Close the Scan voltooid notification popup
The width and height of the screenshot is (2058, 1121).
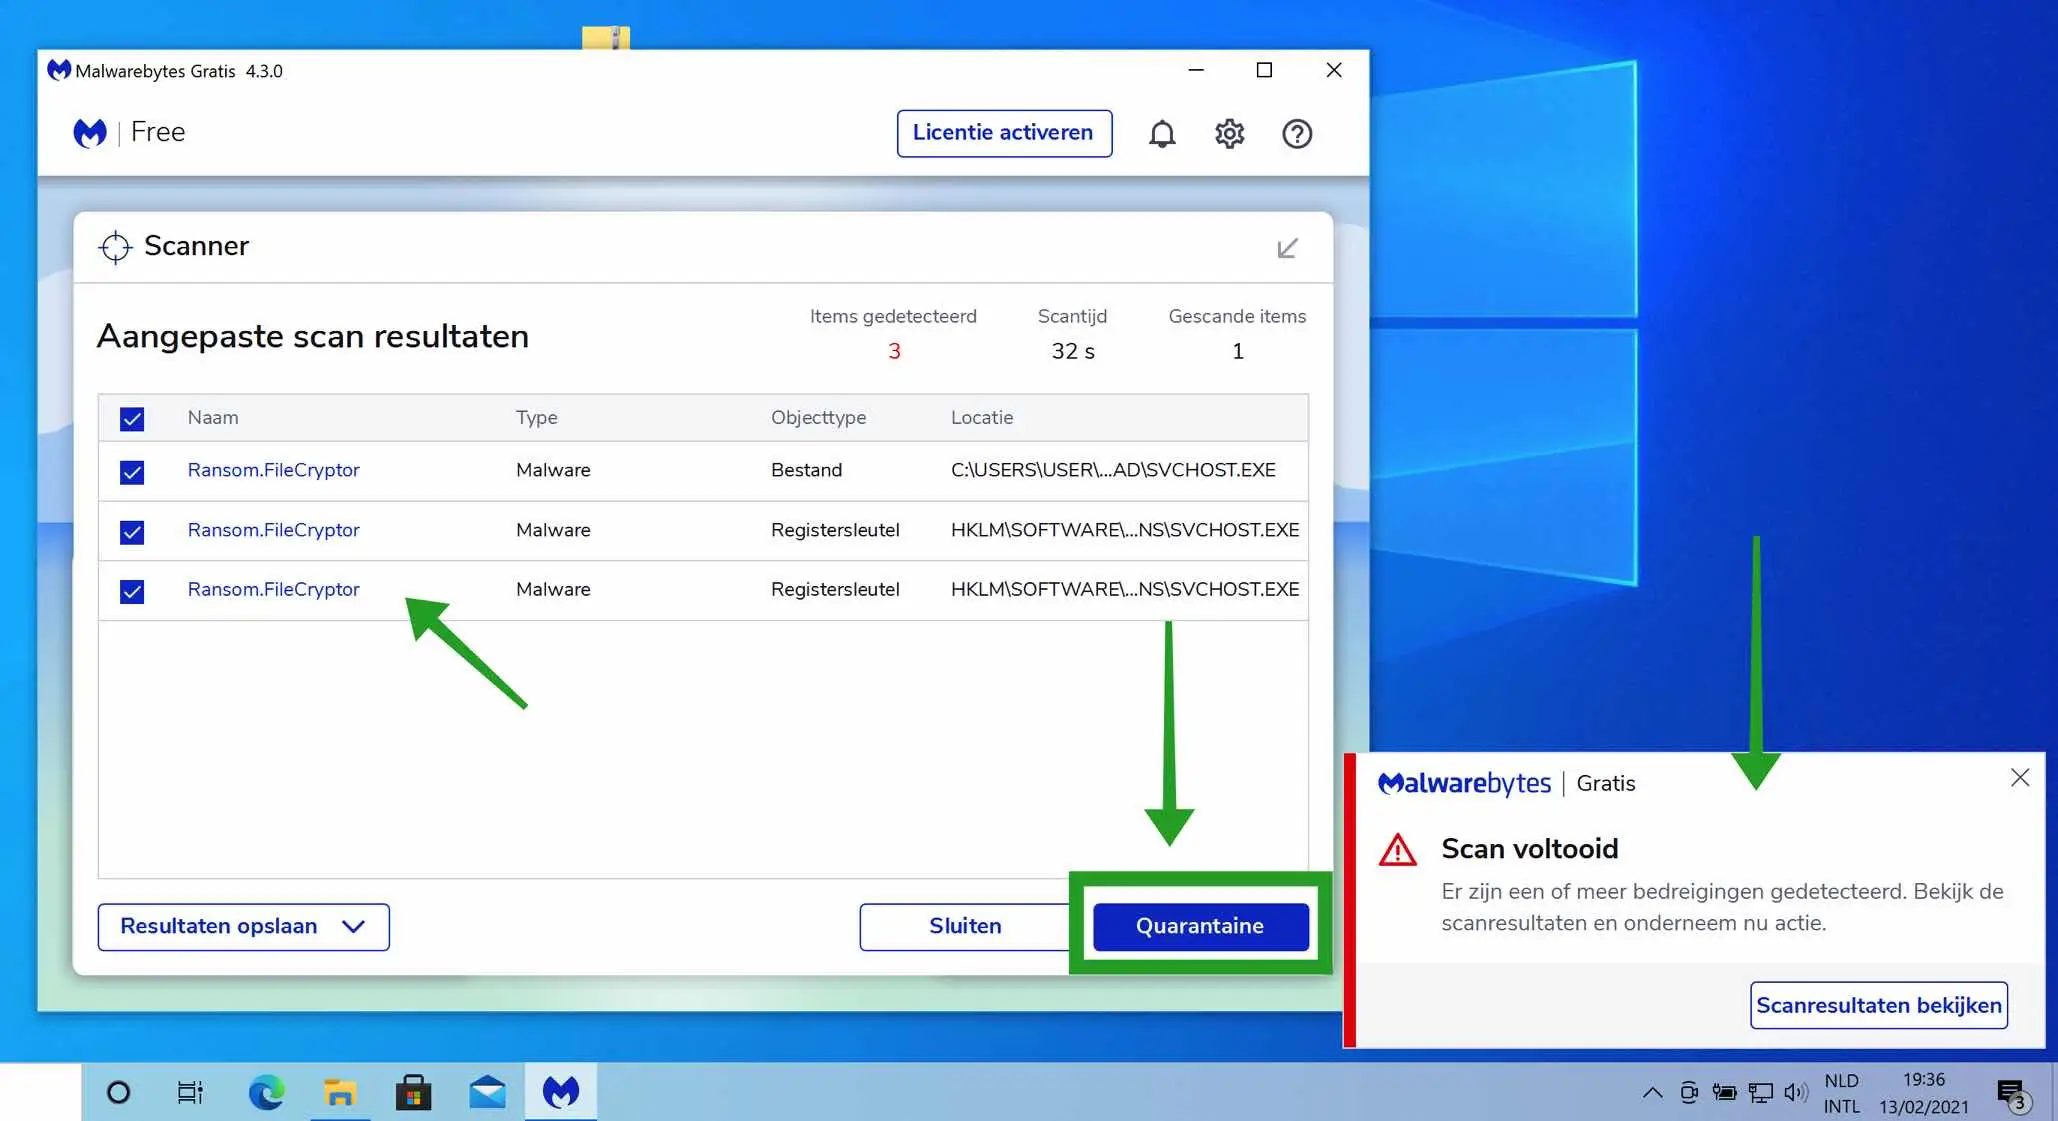point(2019,777)
